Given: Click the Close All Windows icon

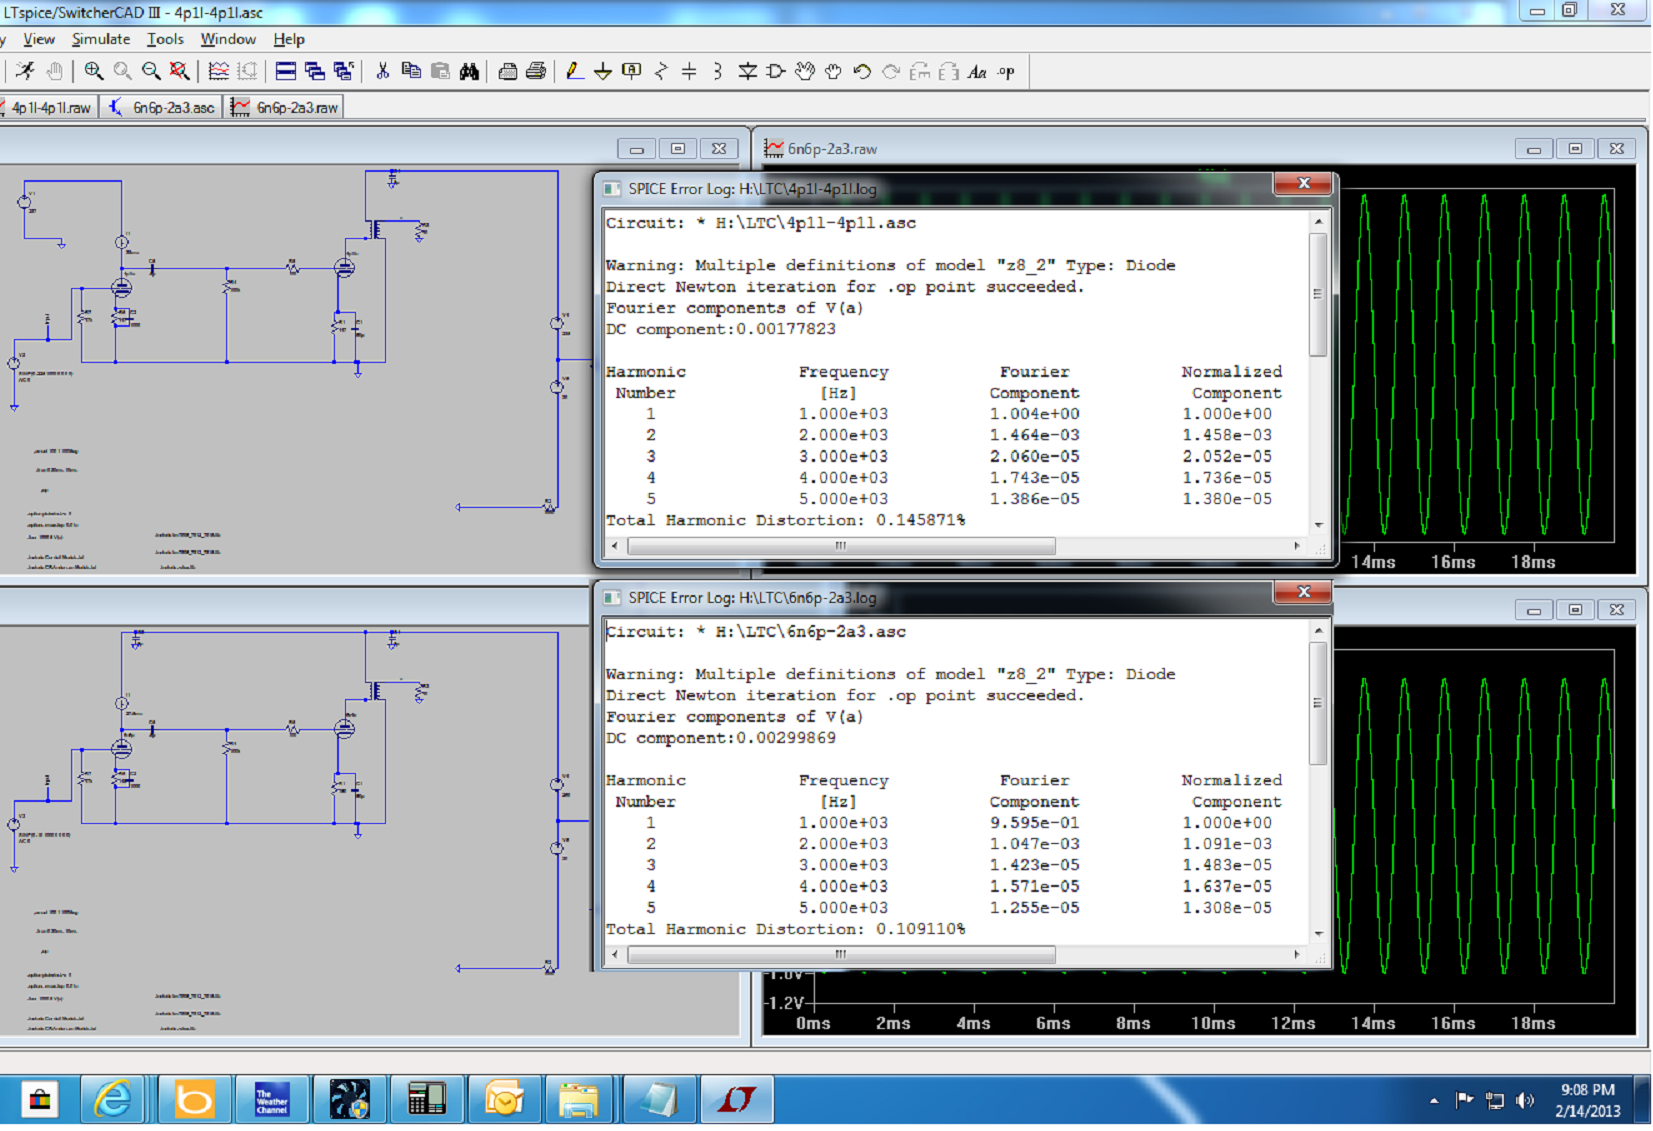Looking at the screenshot, I should (x=343, y=71).
